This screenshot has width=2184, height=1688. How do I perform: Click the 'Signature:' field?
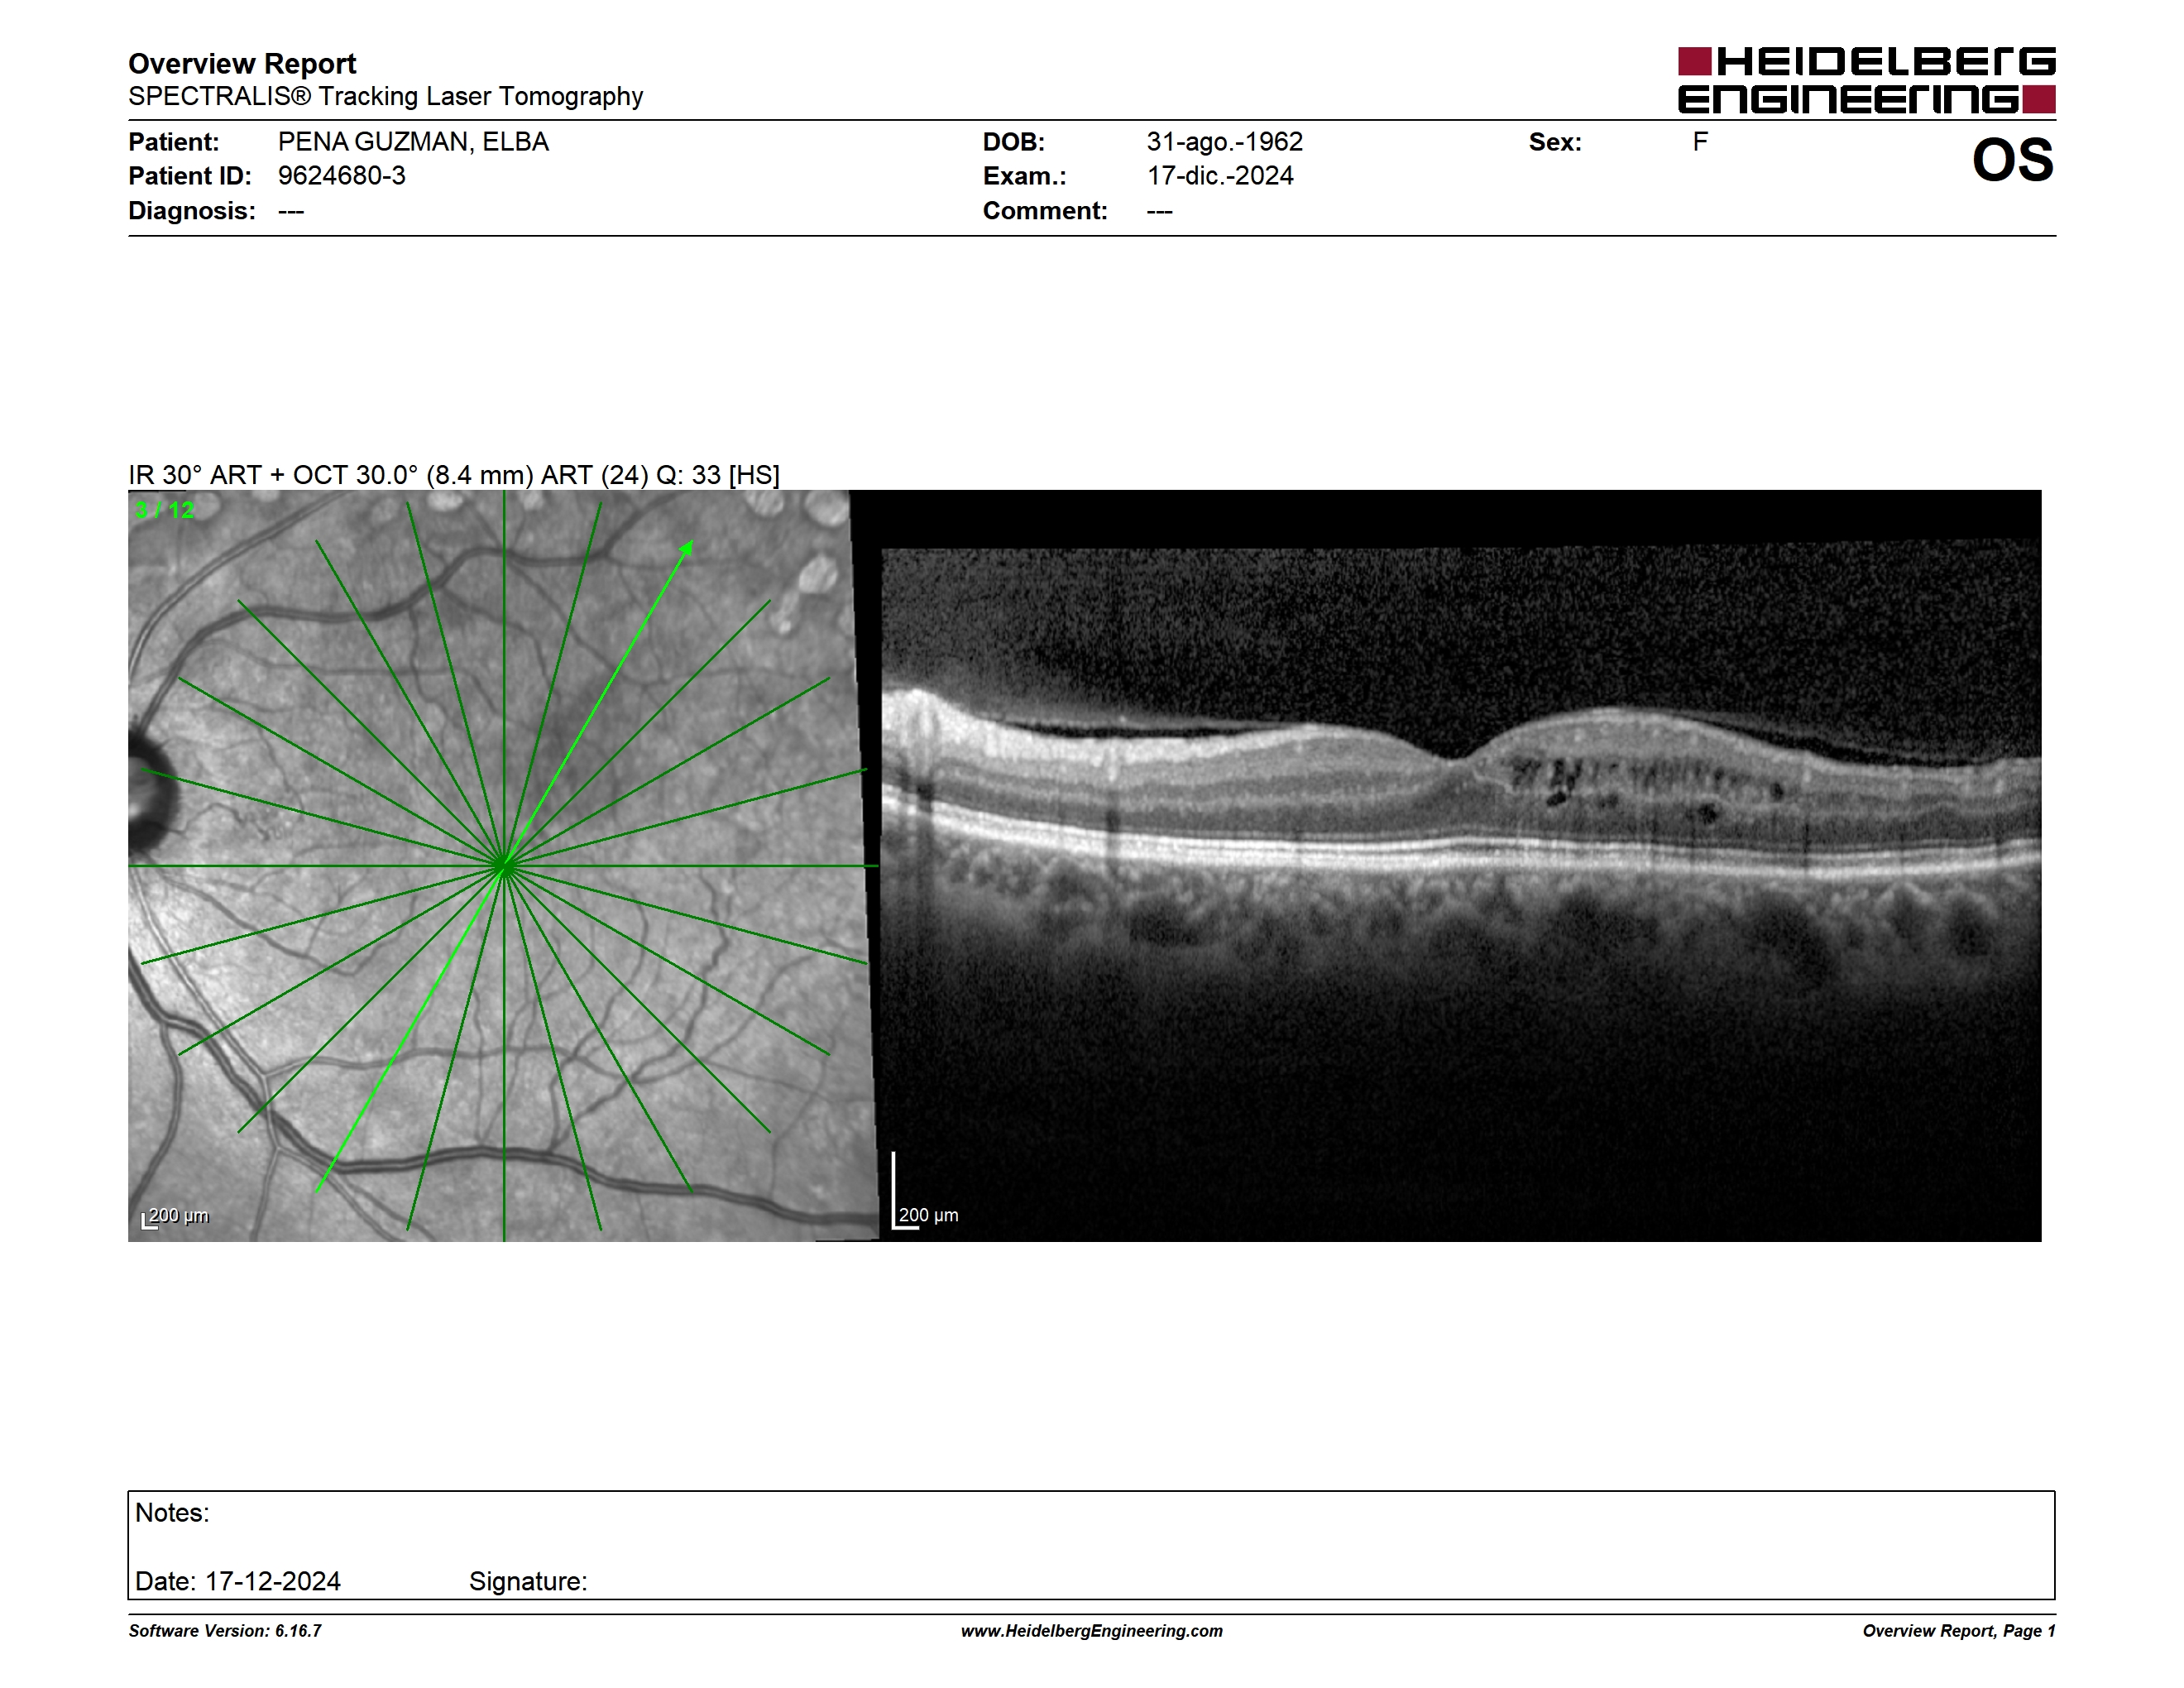click(528, 1581)
